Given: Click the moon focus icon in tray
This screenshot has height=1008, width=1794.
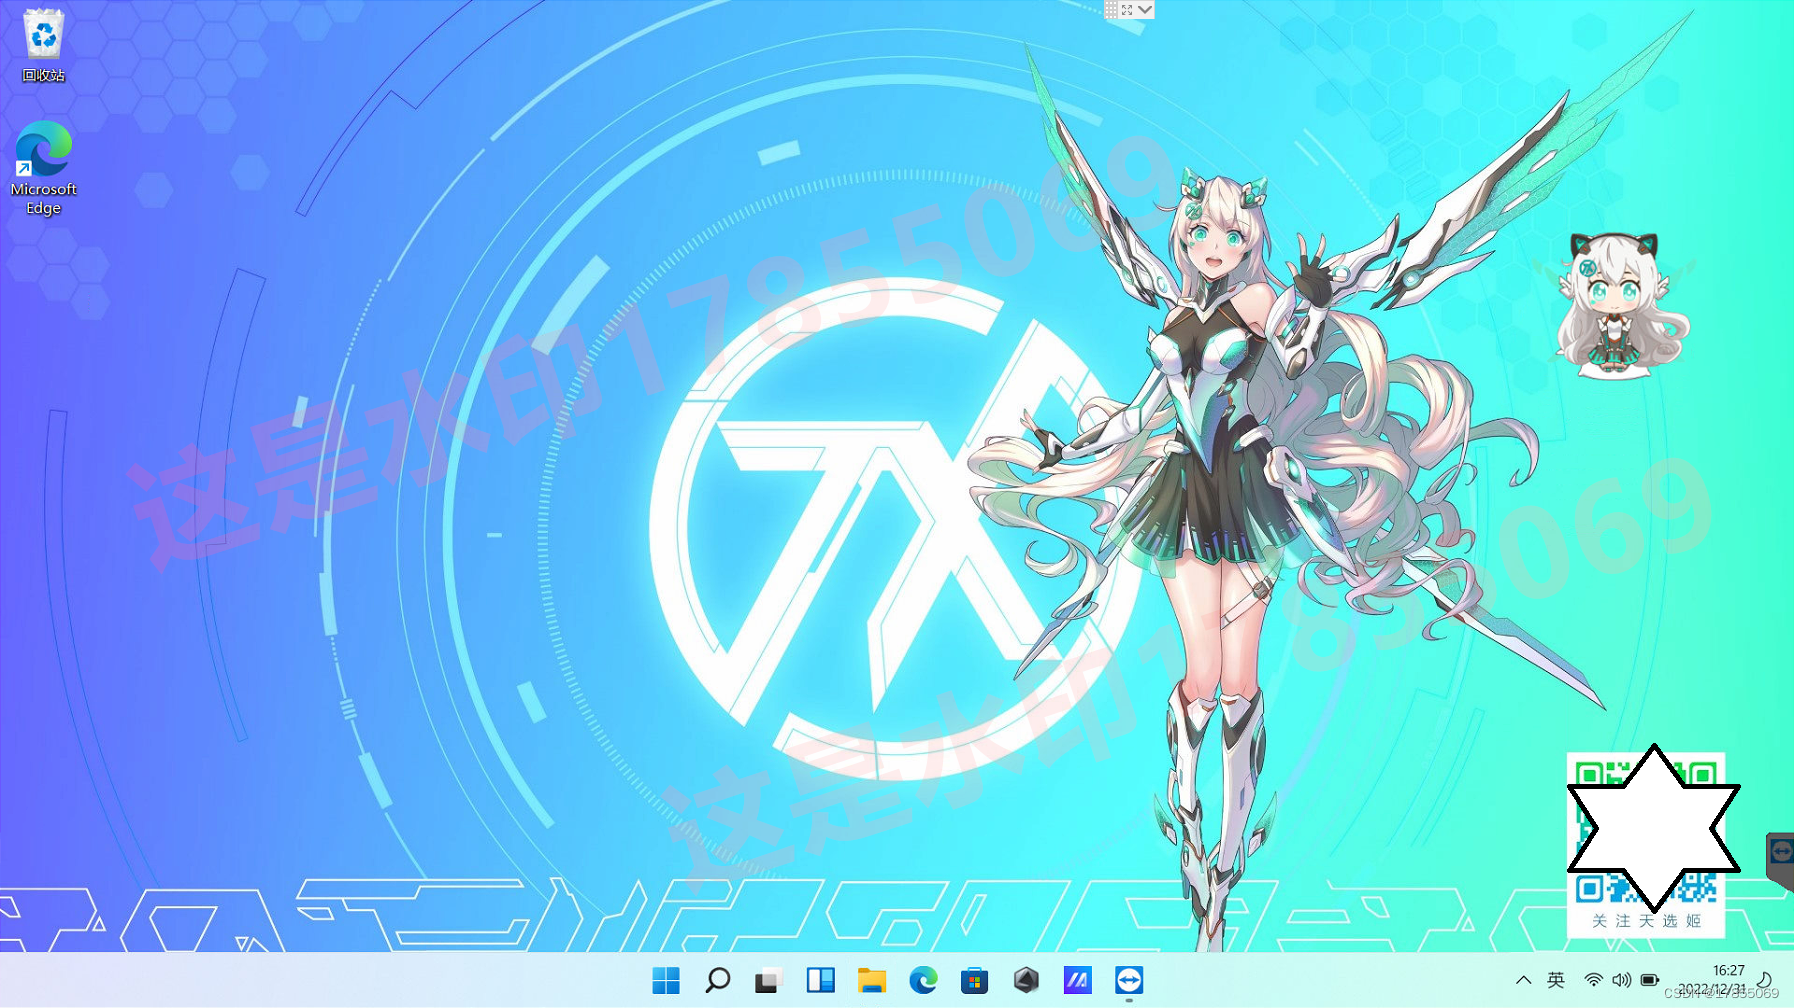Looking at the screenshot, I should [x=1765, y=980].
